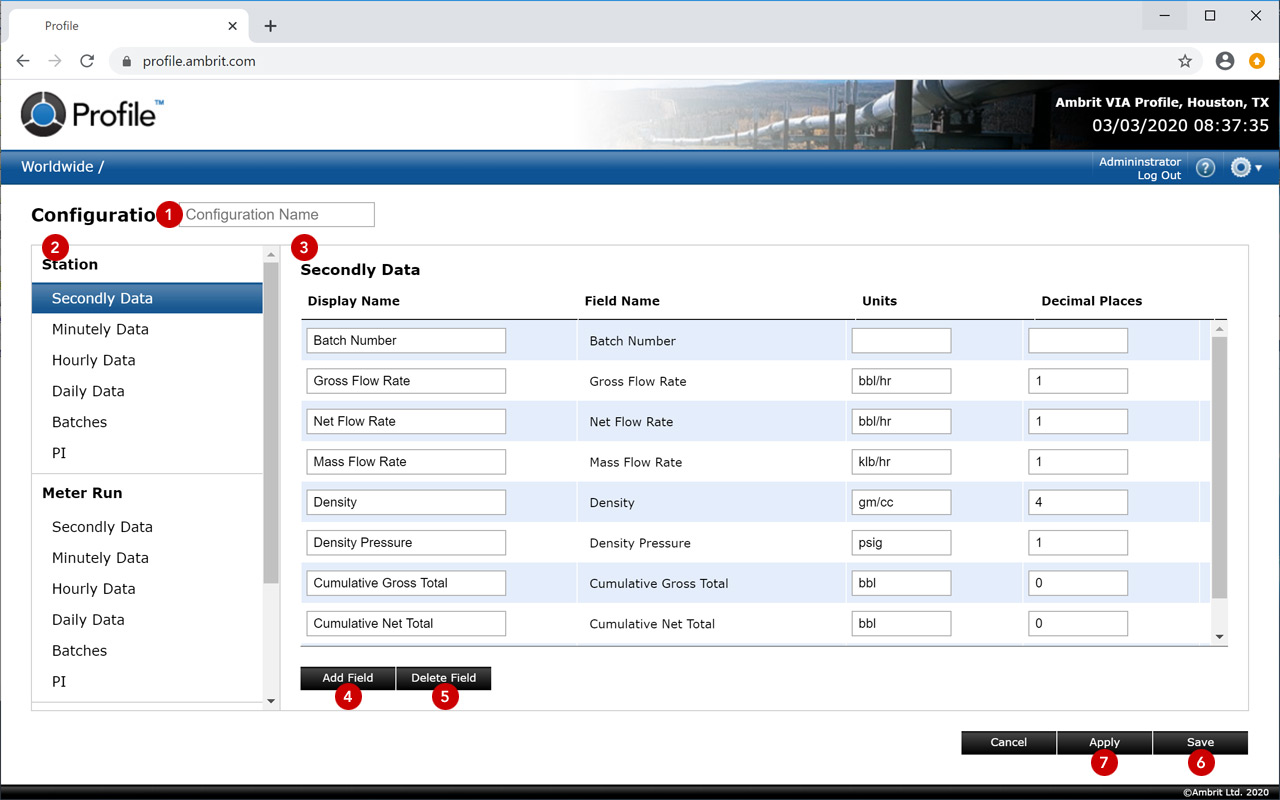Go back to previous page
Viewport: 1280px width, 800px height.
pos(23,61)
